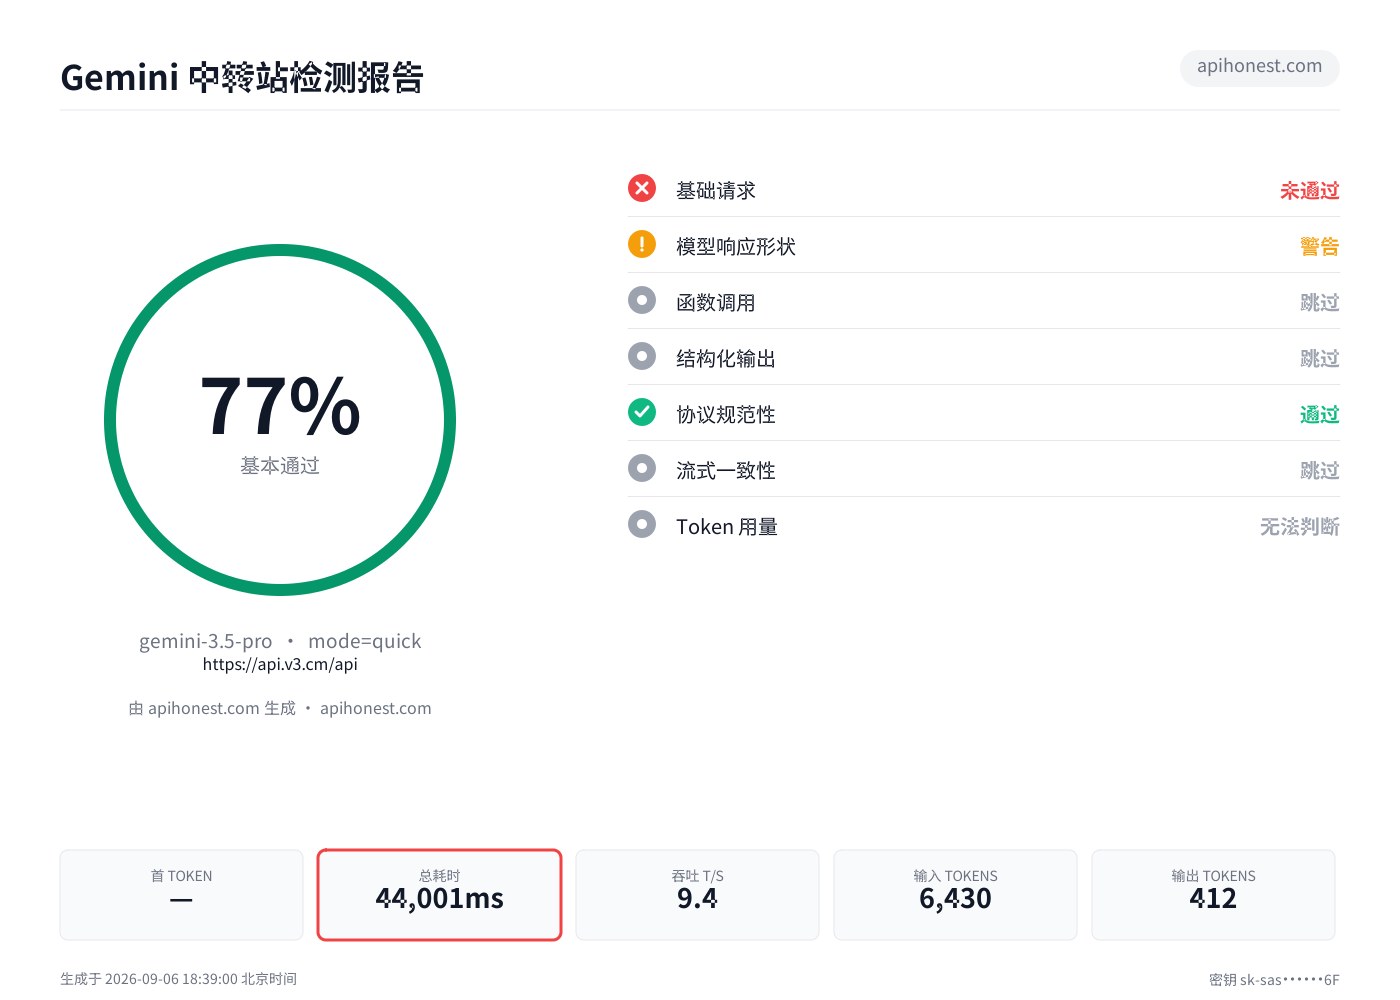
Task: Click the 无法判断 status for Token 用量
Action: (x=1299, y=526)
